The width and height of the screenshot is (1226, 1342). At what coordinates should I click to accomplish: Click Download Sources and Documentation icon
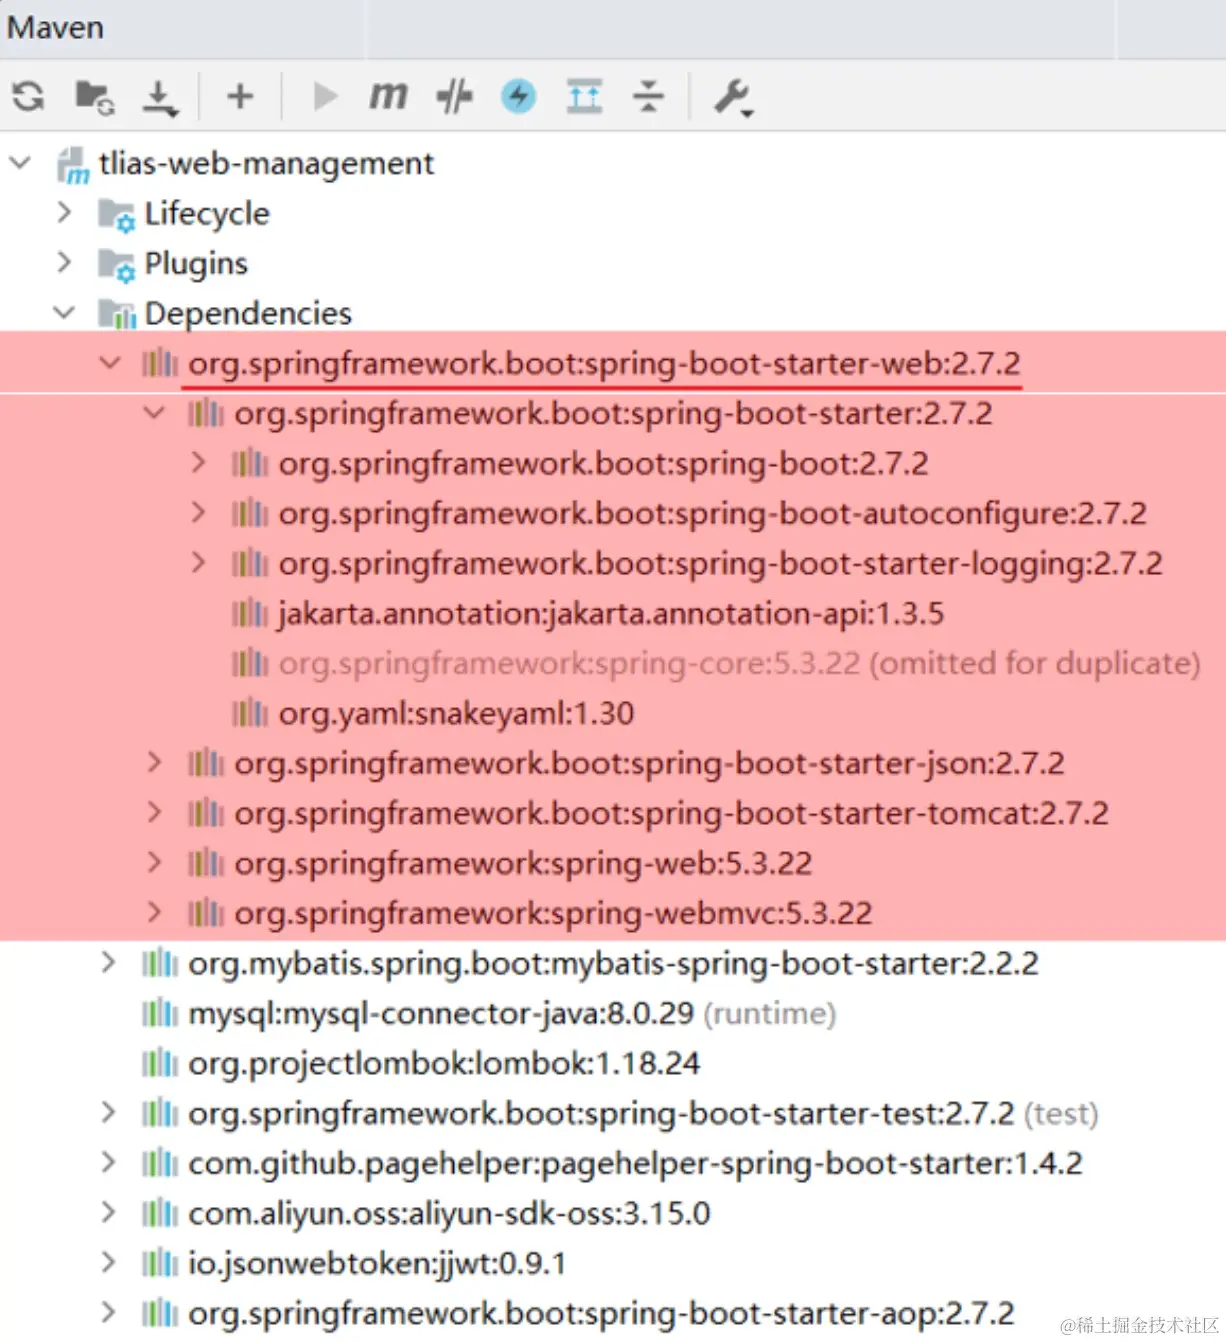pyautogui.click(x=159, y=98)
